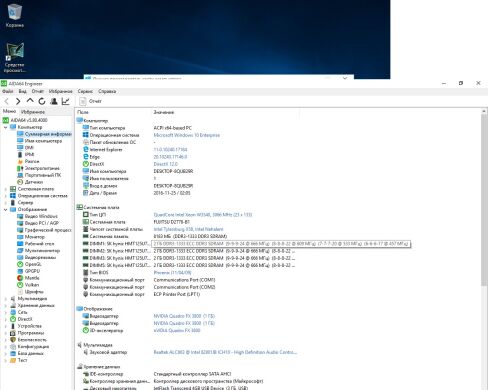Open the Справка menu
This screenshot has height=390, width=488.
pyautogui.click(x=107, y=91)
